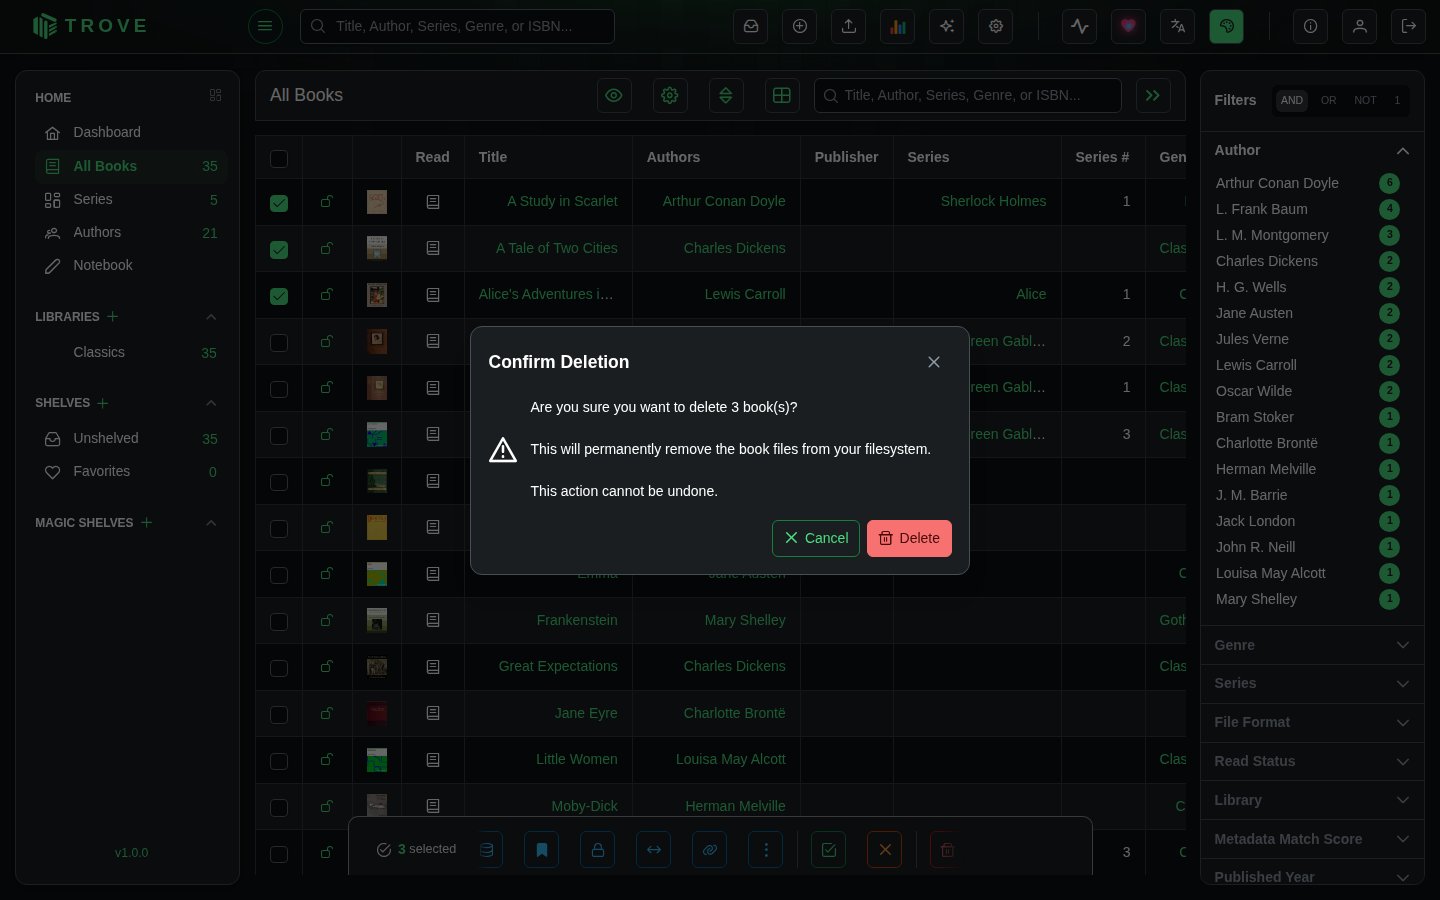Open the Favorites shelf
The image size is (1440, 900).
[x=131, y=471]
